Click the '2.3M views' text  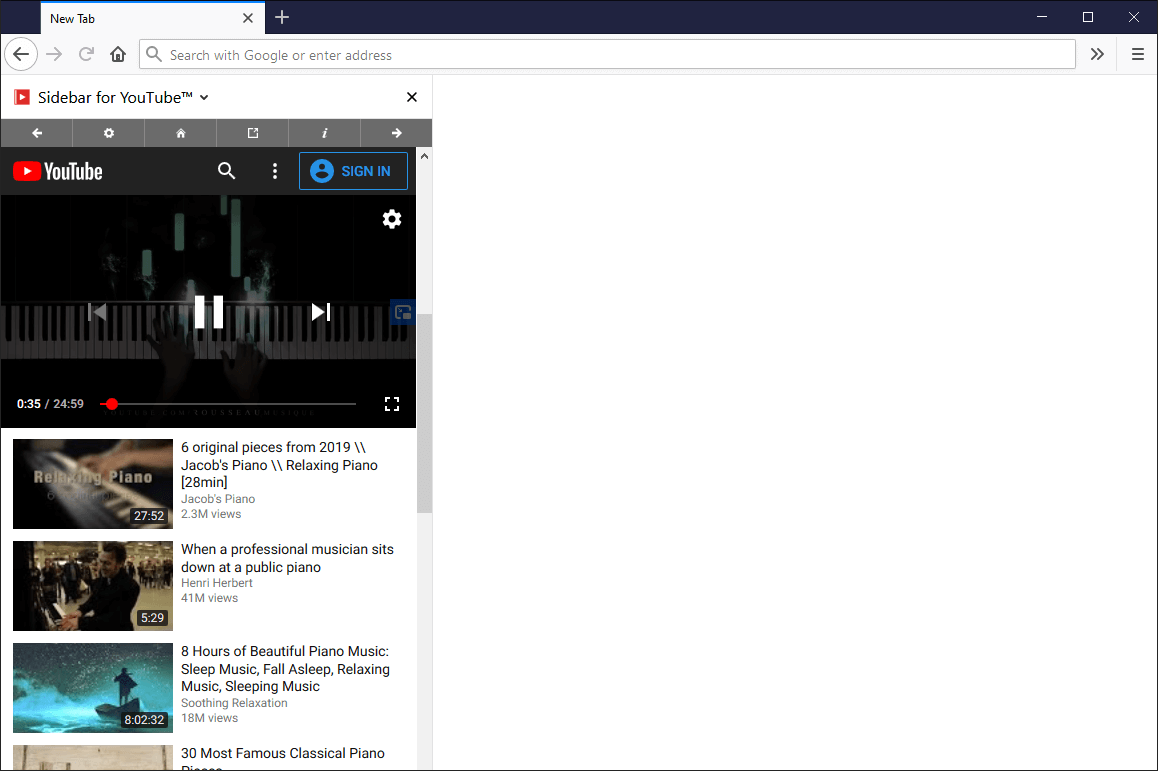[x=211, y=514]
